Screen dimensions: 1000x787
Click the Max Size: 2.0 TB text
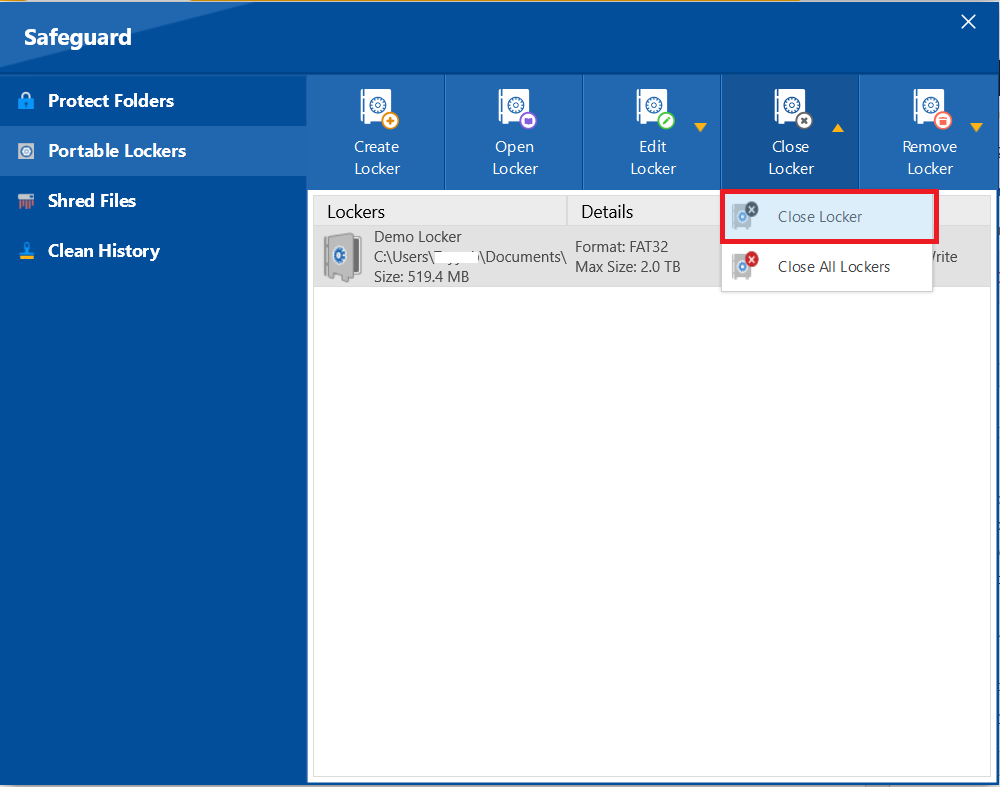pyautogui.click(x=628, y=267)
